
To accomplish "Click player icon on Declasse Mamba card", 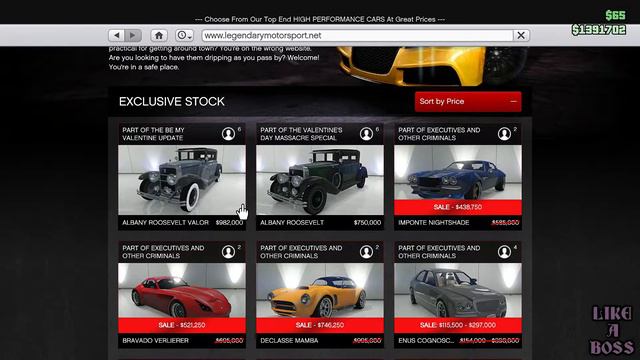I will click(x=366, y=252).
